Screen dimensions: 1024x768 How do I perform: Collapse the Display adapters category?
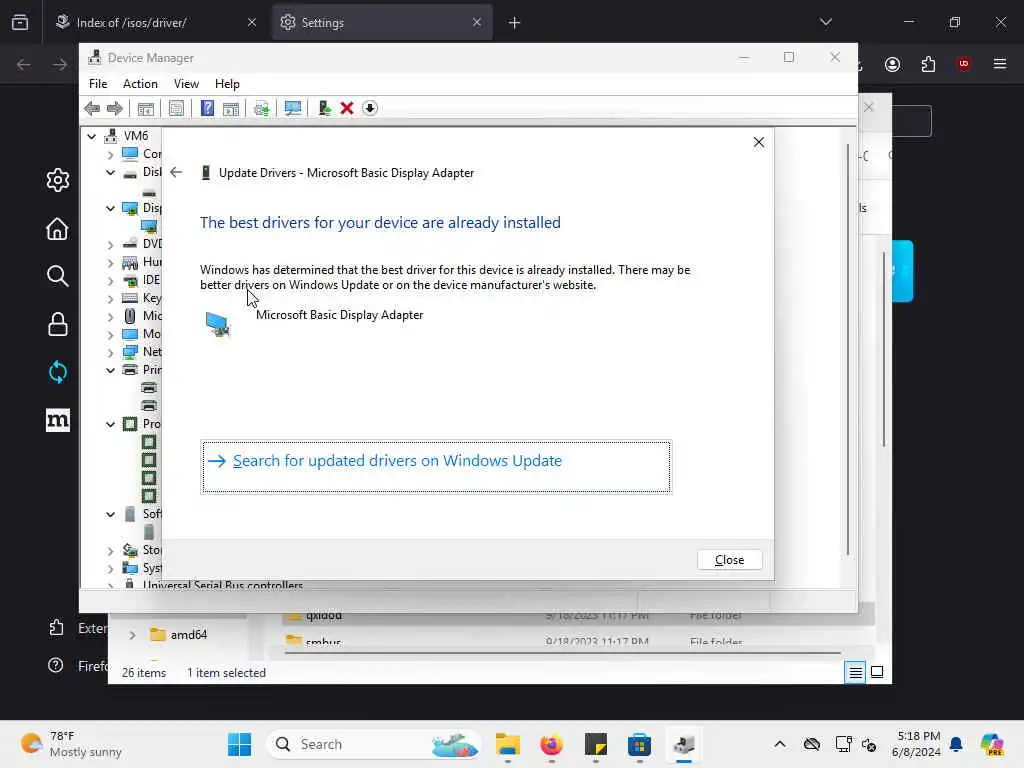(110, 208)
